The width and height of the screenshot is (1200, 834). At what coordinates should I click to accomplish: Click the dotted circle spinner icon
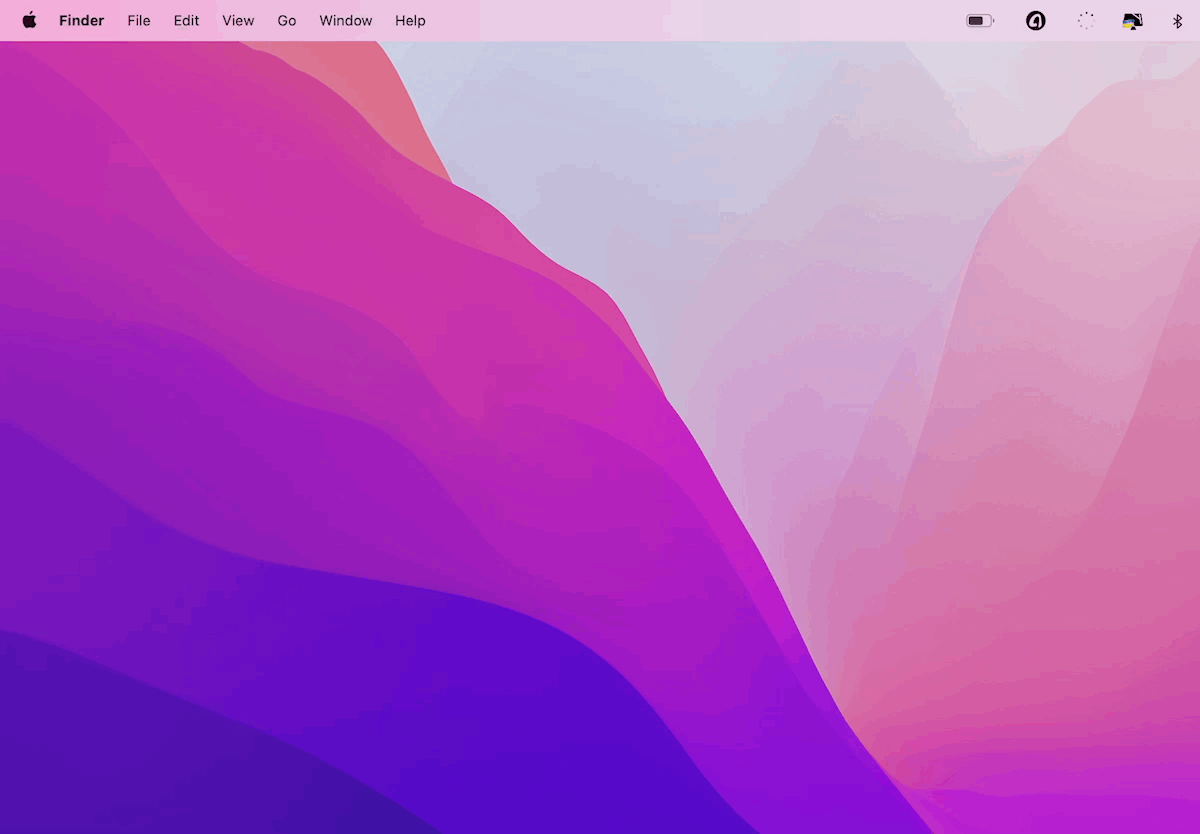1086,20
